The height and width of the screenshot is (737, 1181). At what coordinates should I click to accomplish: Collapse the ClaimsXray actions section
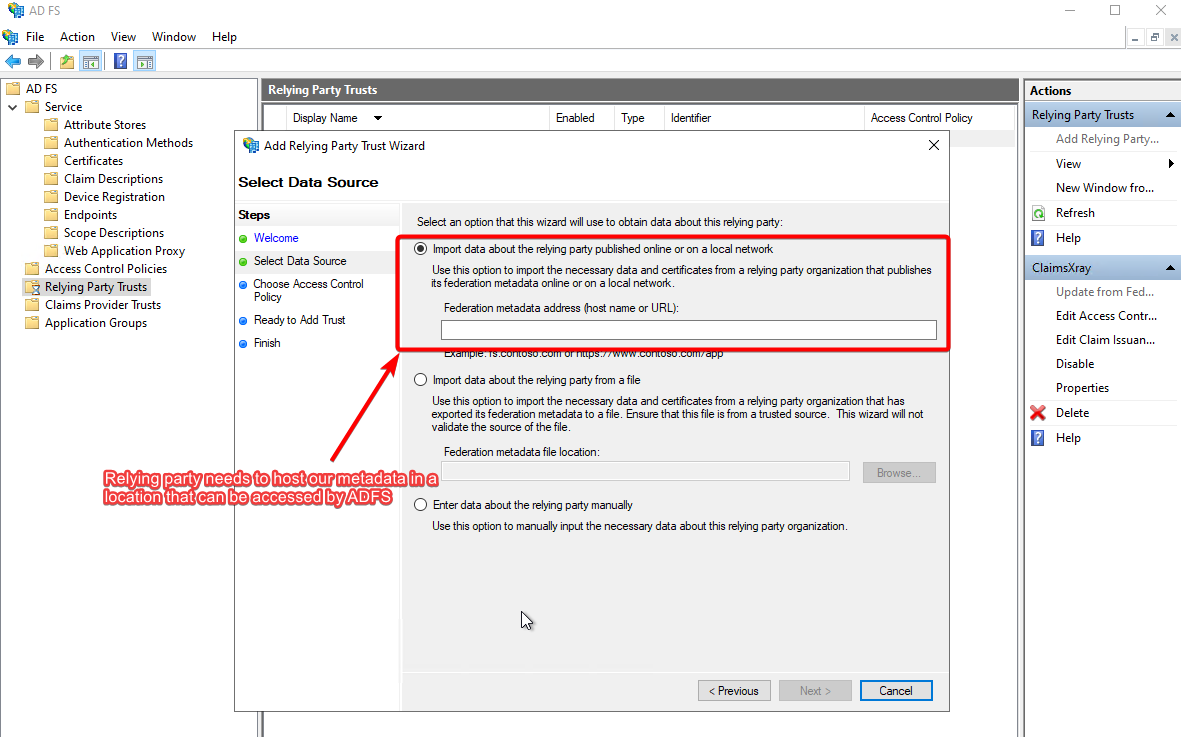click(x=1170, y=268)
